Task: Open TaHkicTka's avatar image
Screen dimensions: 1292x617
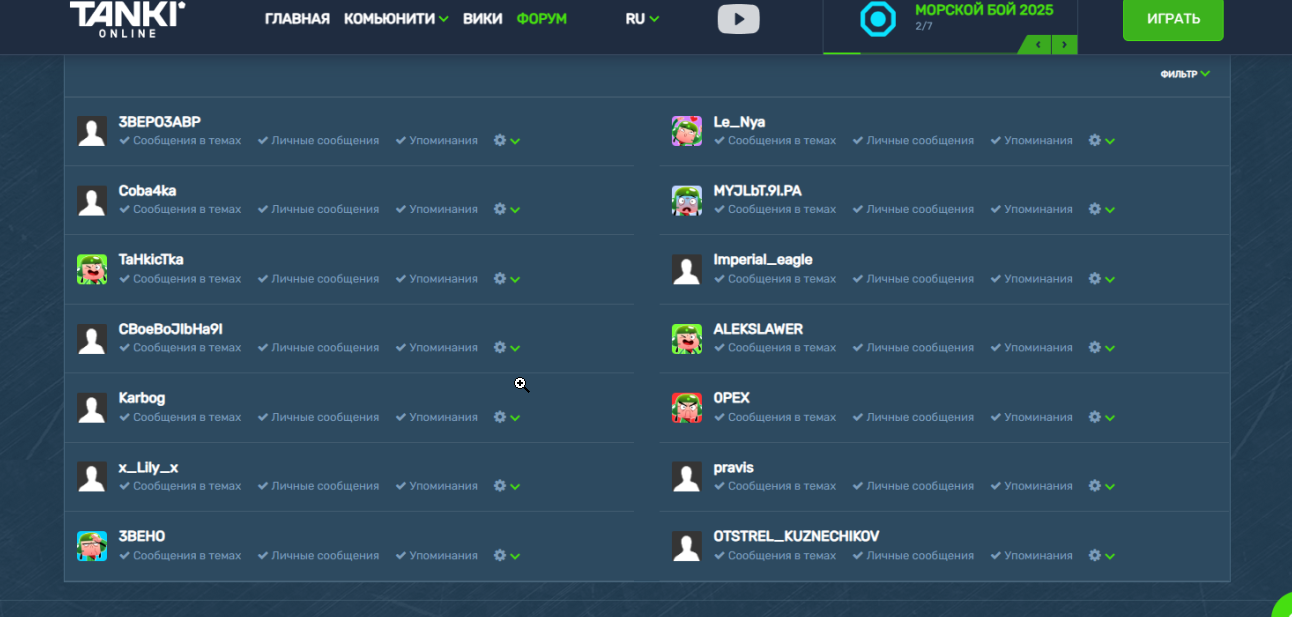Action: pos(92,269)
